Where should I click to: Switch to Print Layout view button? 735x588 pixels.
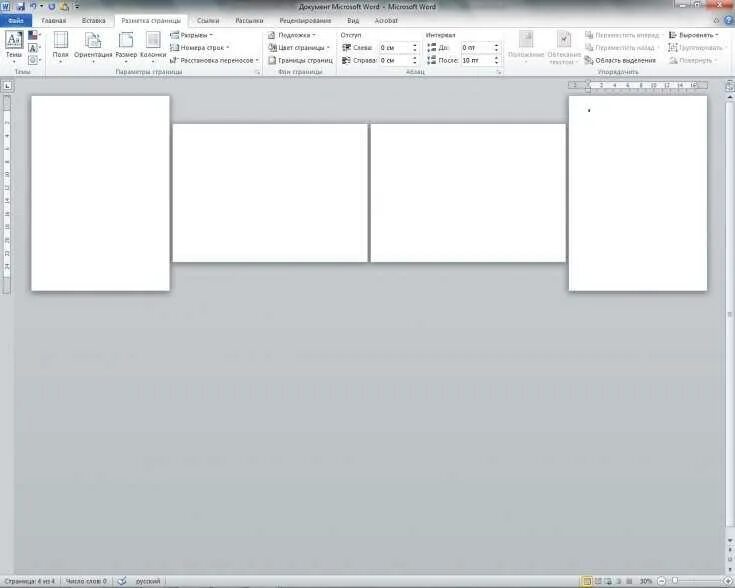(587, 581)
